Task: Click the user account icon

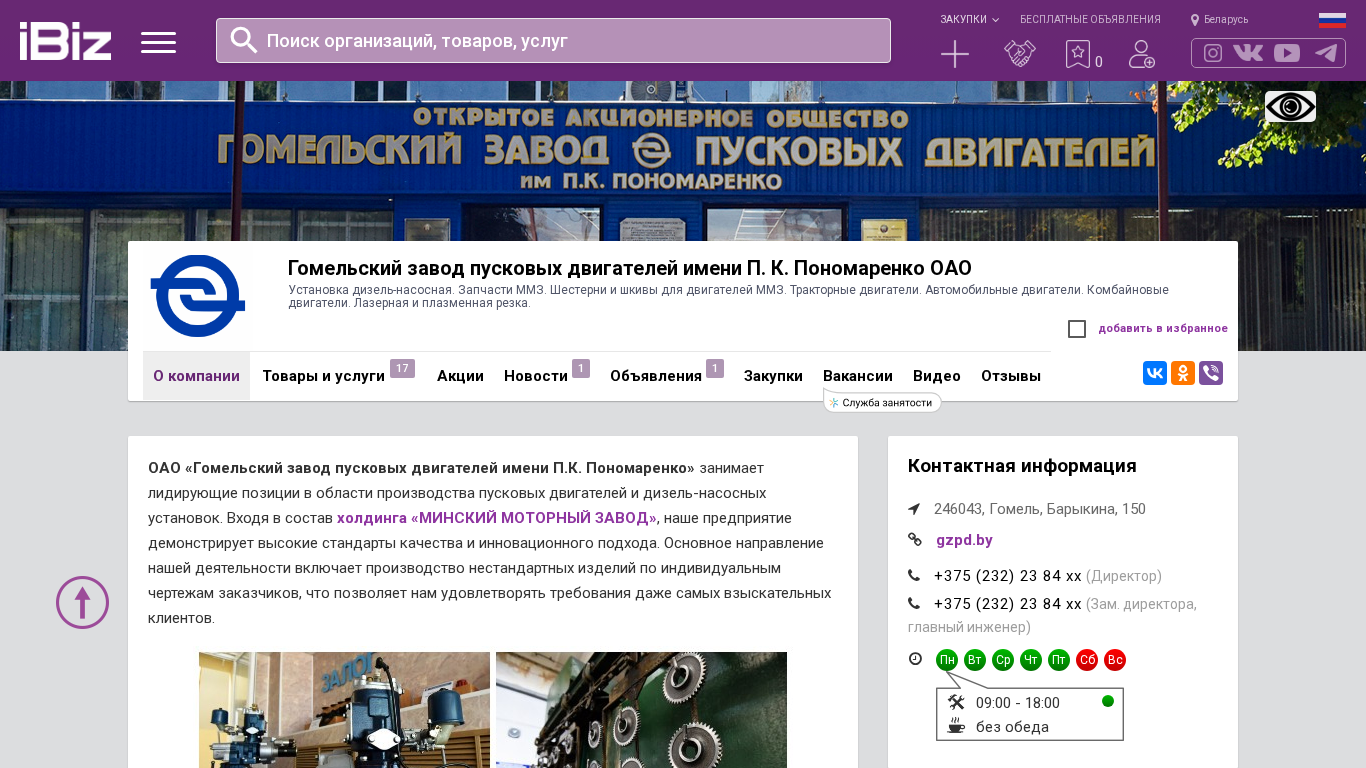Action: [x=1142, y=54]
